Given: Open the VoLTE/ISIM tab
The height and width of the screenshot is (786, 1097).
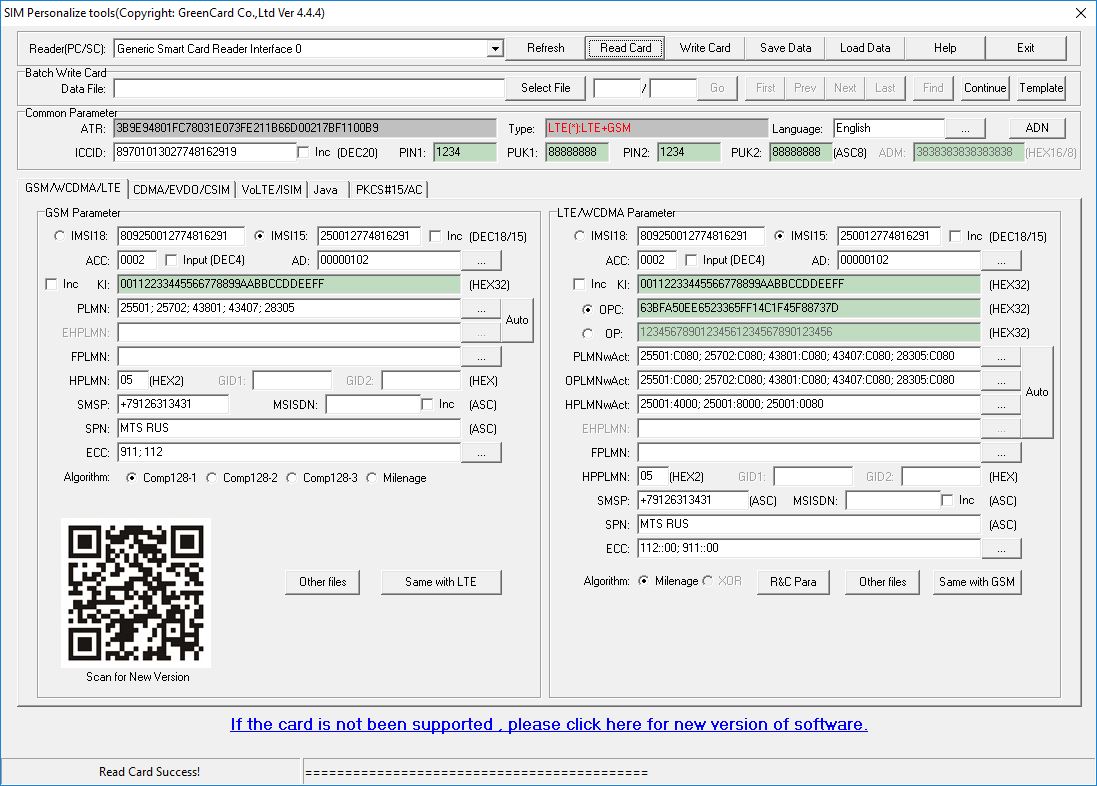Looking at the screenshot, I should point(271,189).
